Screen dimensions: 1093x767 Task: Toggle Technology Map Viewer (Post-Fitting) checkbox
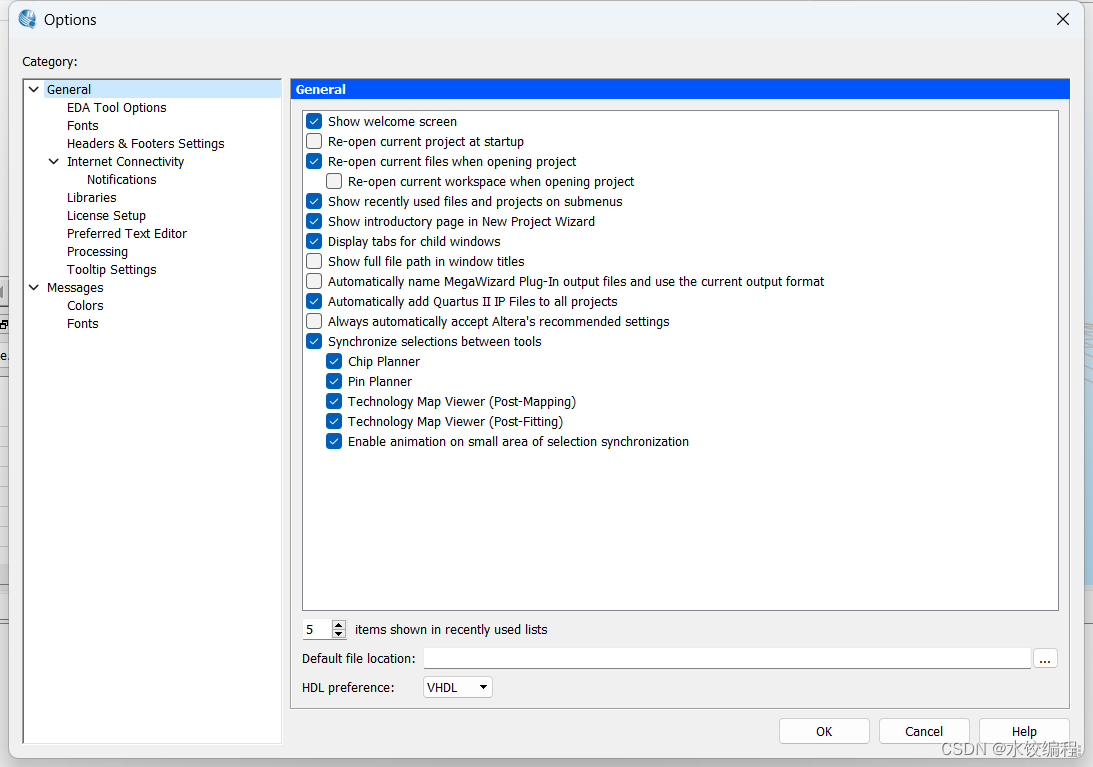[x=335, y=421]
